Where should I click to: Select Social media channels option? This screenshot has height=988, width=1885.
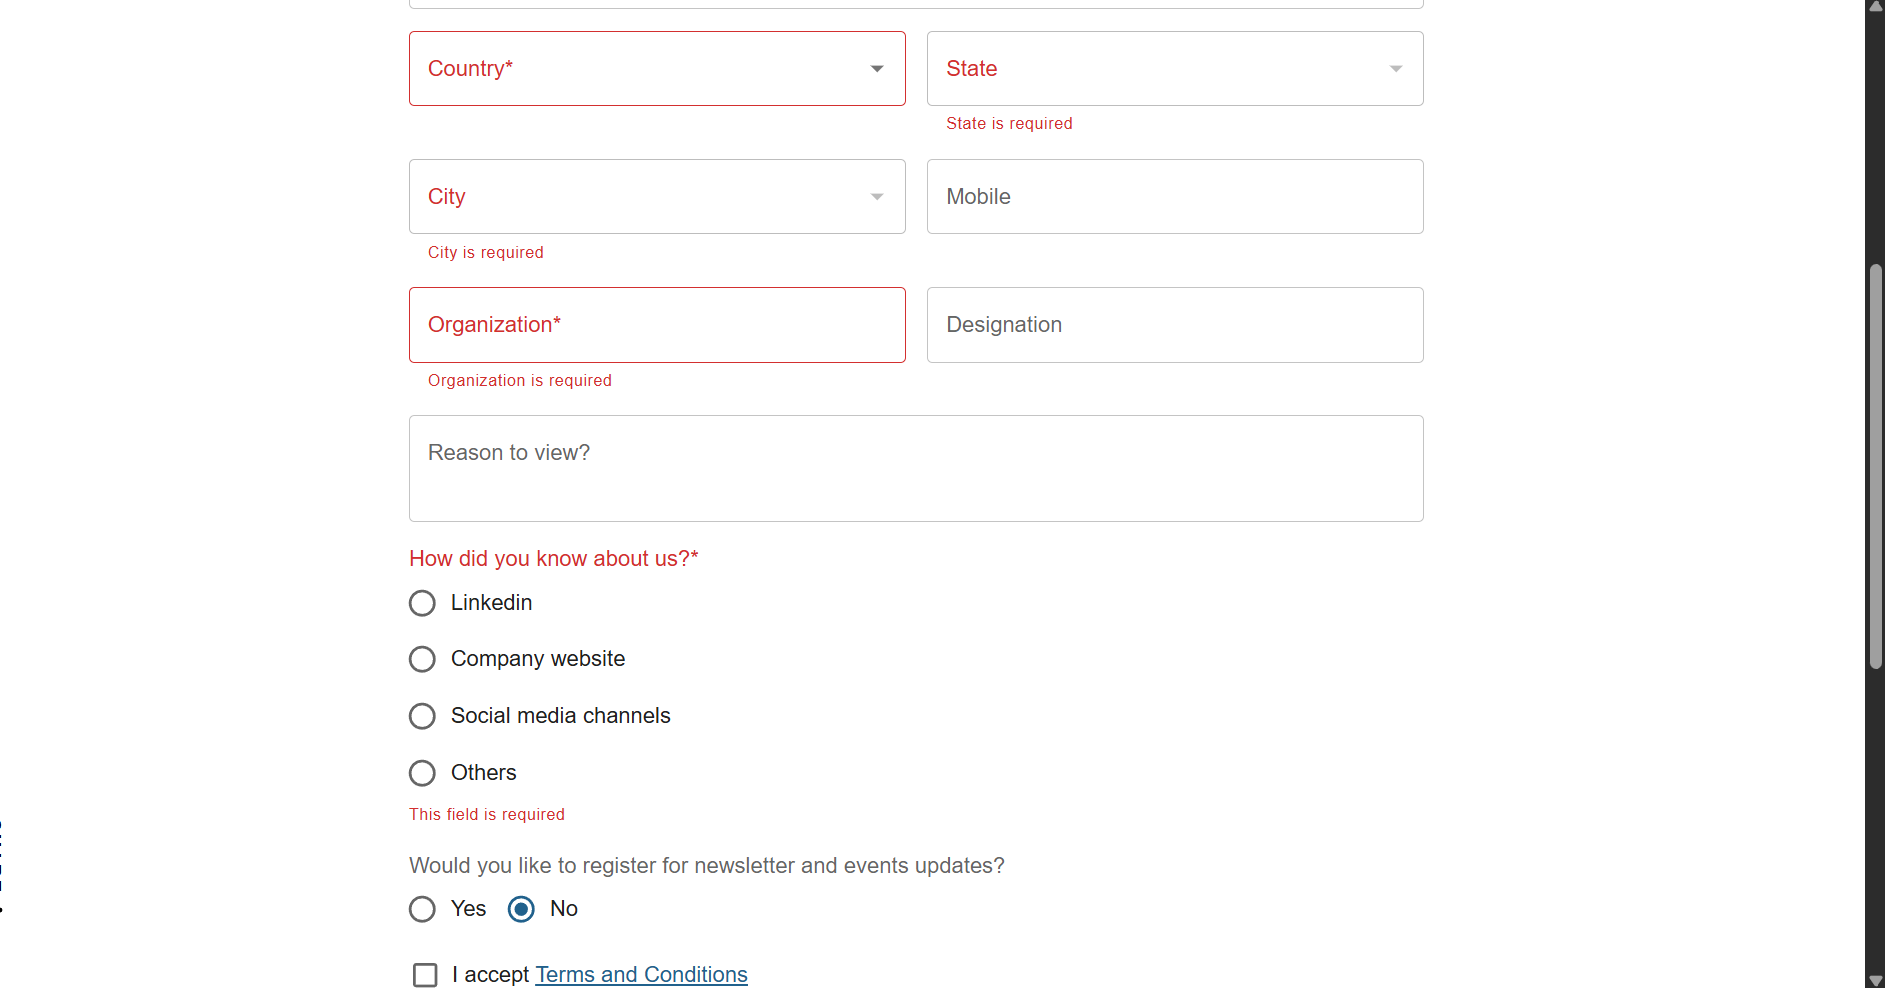point(422,716)
